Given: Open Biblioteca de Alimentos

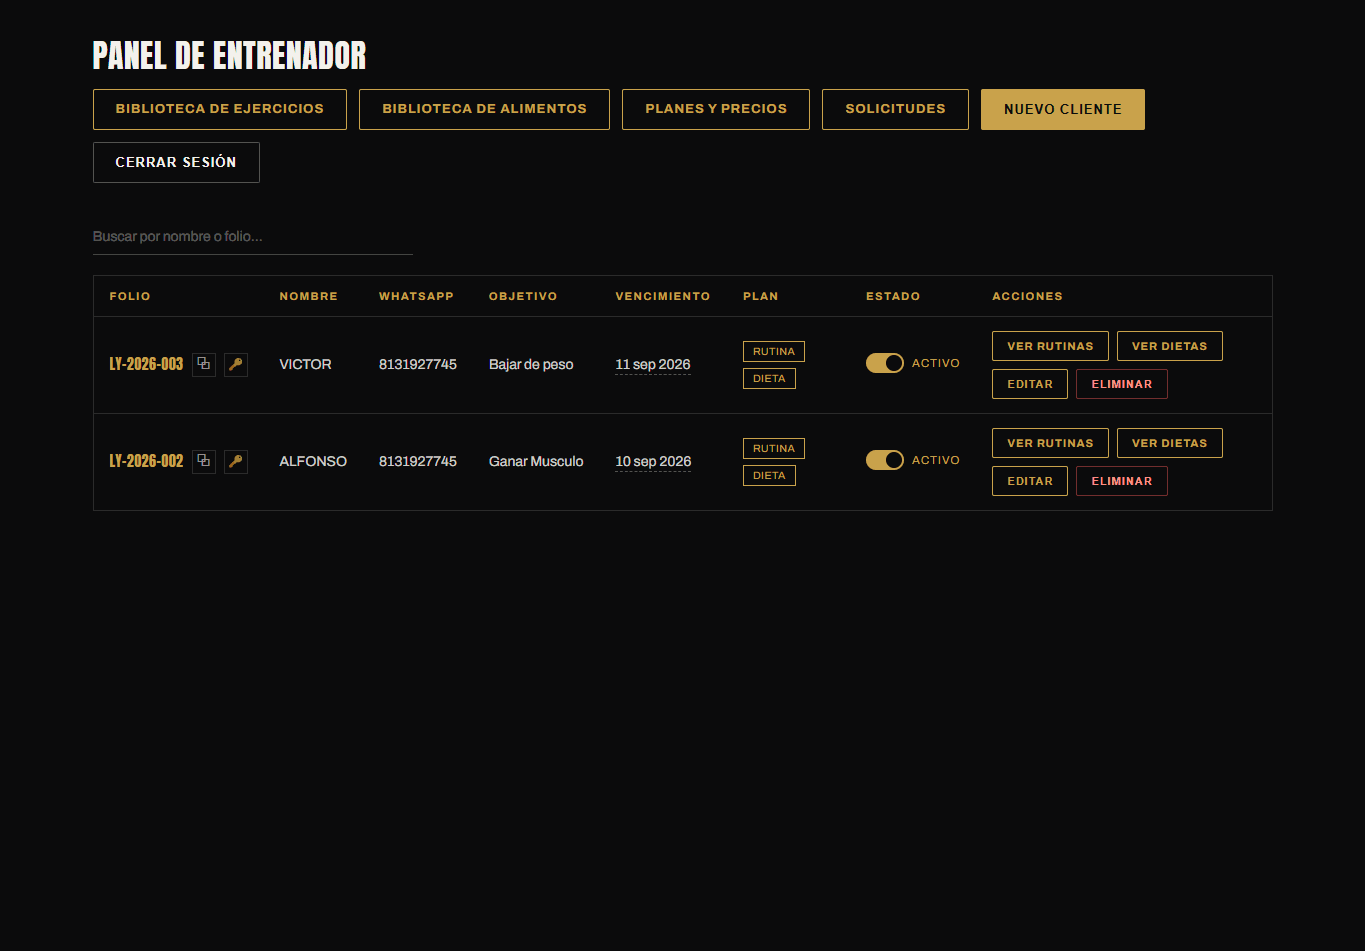Looking at the screenshot, I should pyautogui.click(x=484, y=109).
